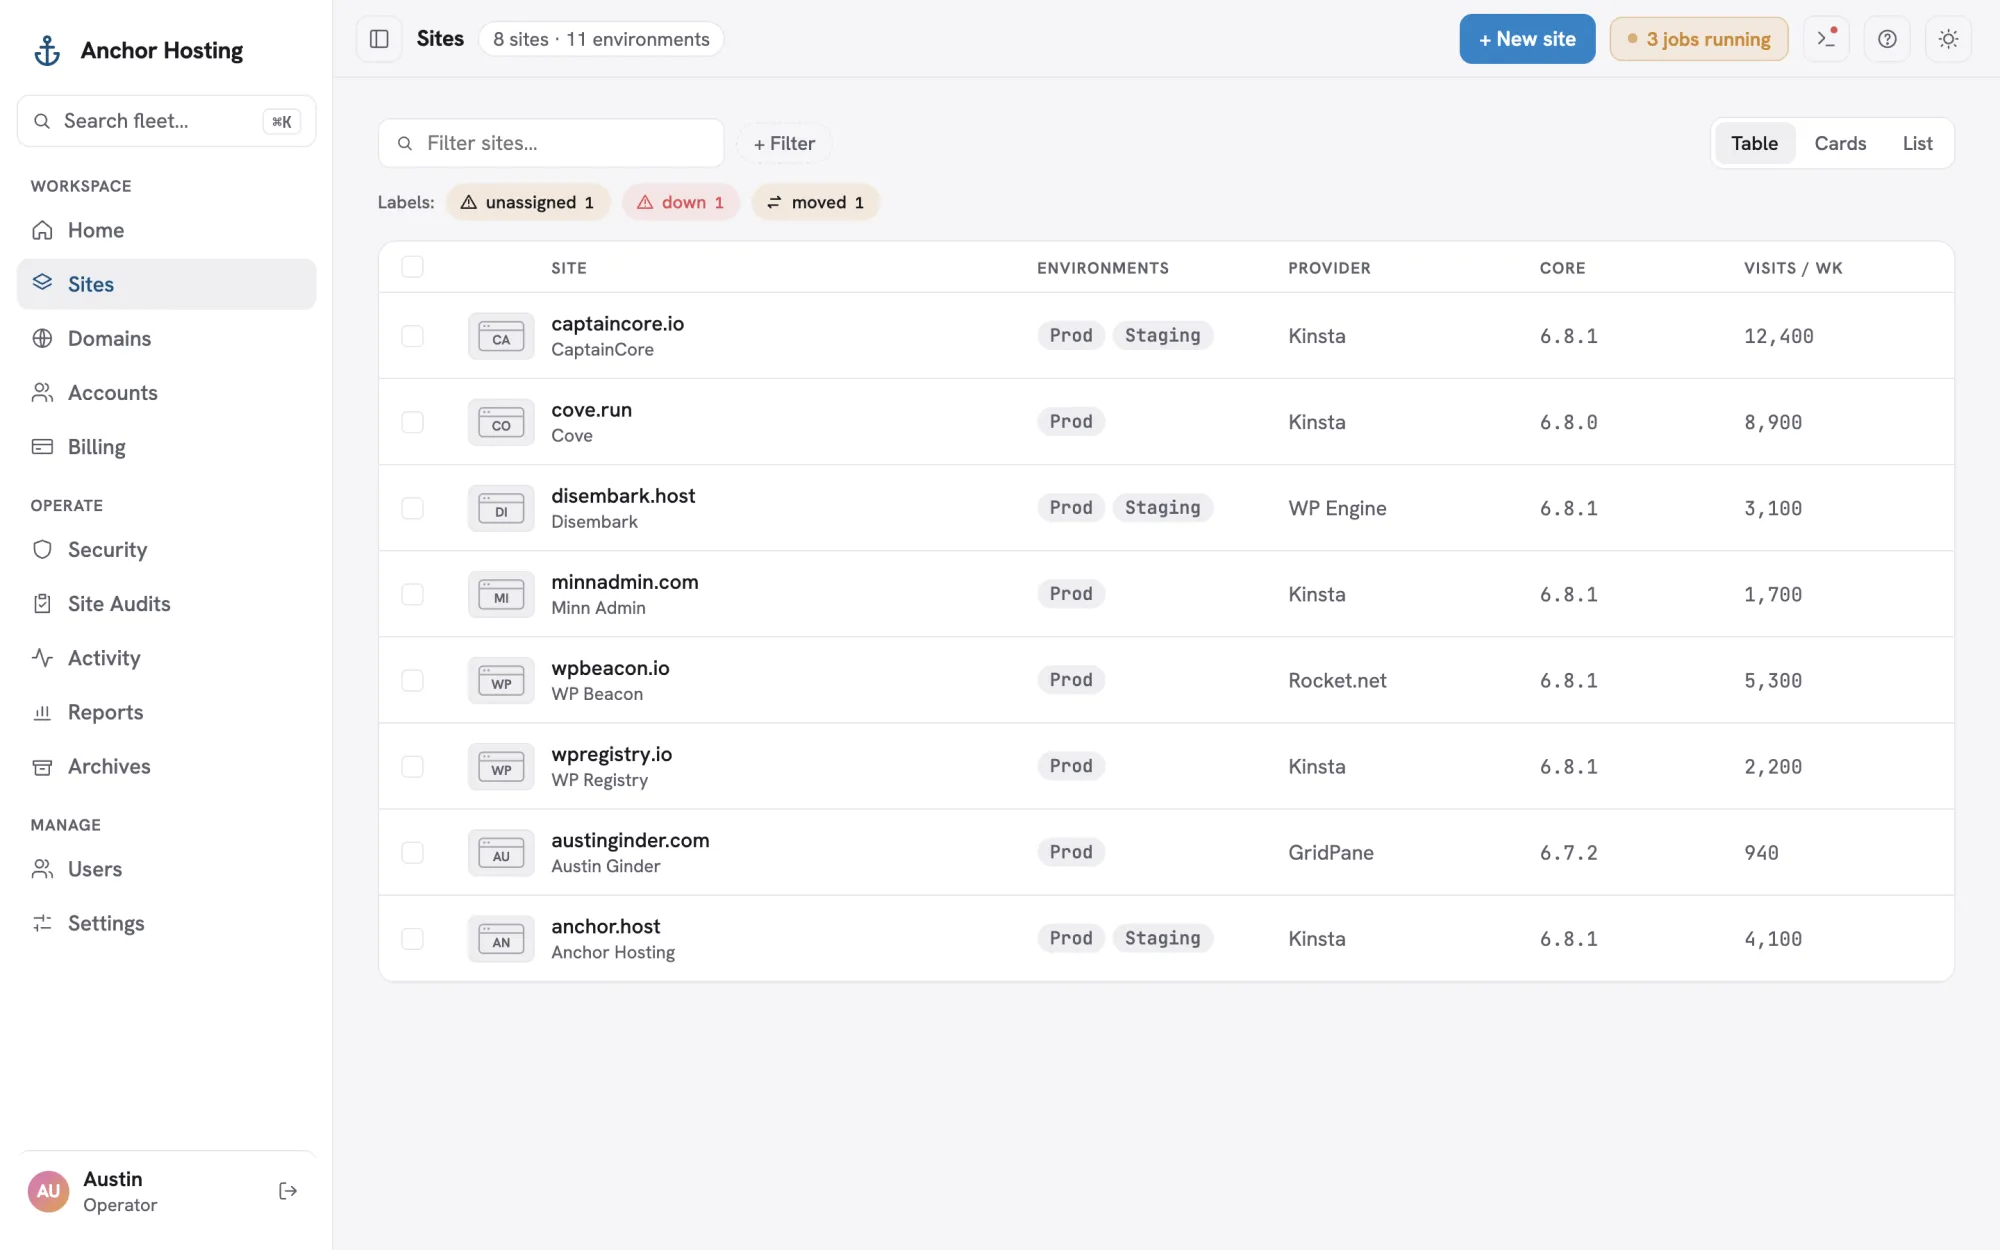Click Staging badge for disembark.host
Image resolution: width=2000 pixels, height=1250 pixels.
(1162, 507)
